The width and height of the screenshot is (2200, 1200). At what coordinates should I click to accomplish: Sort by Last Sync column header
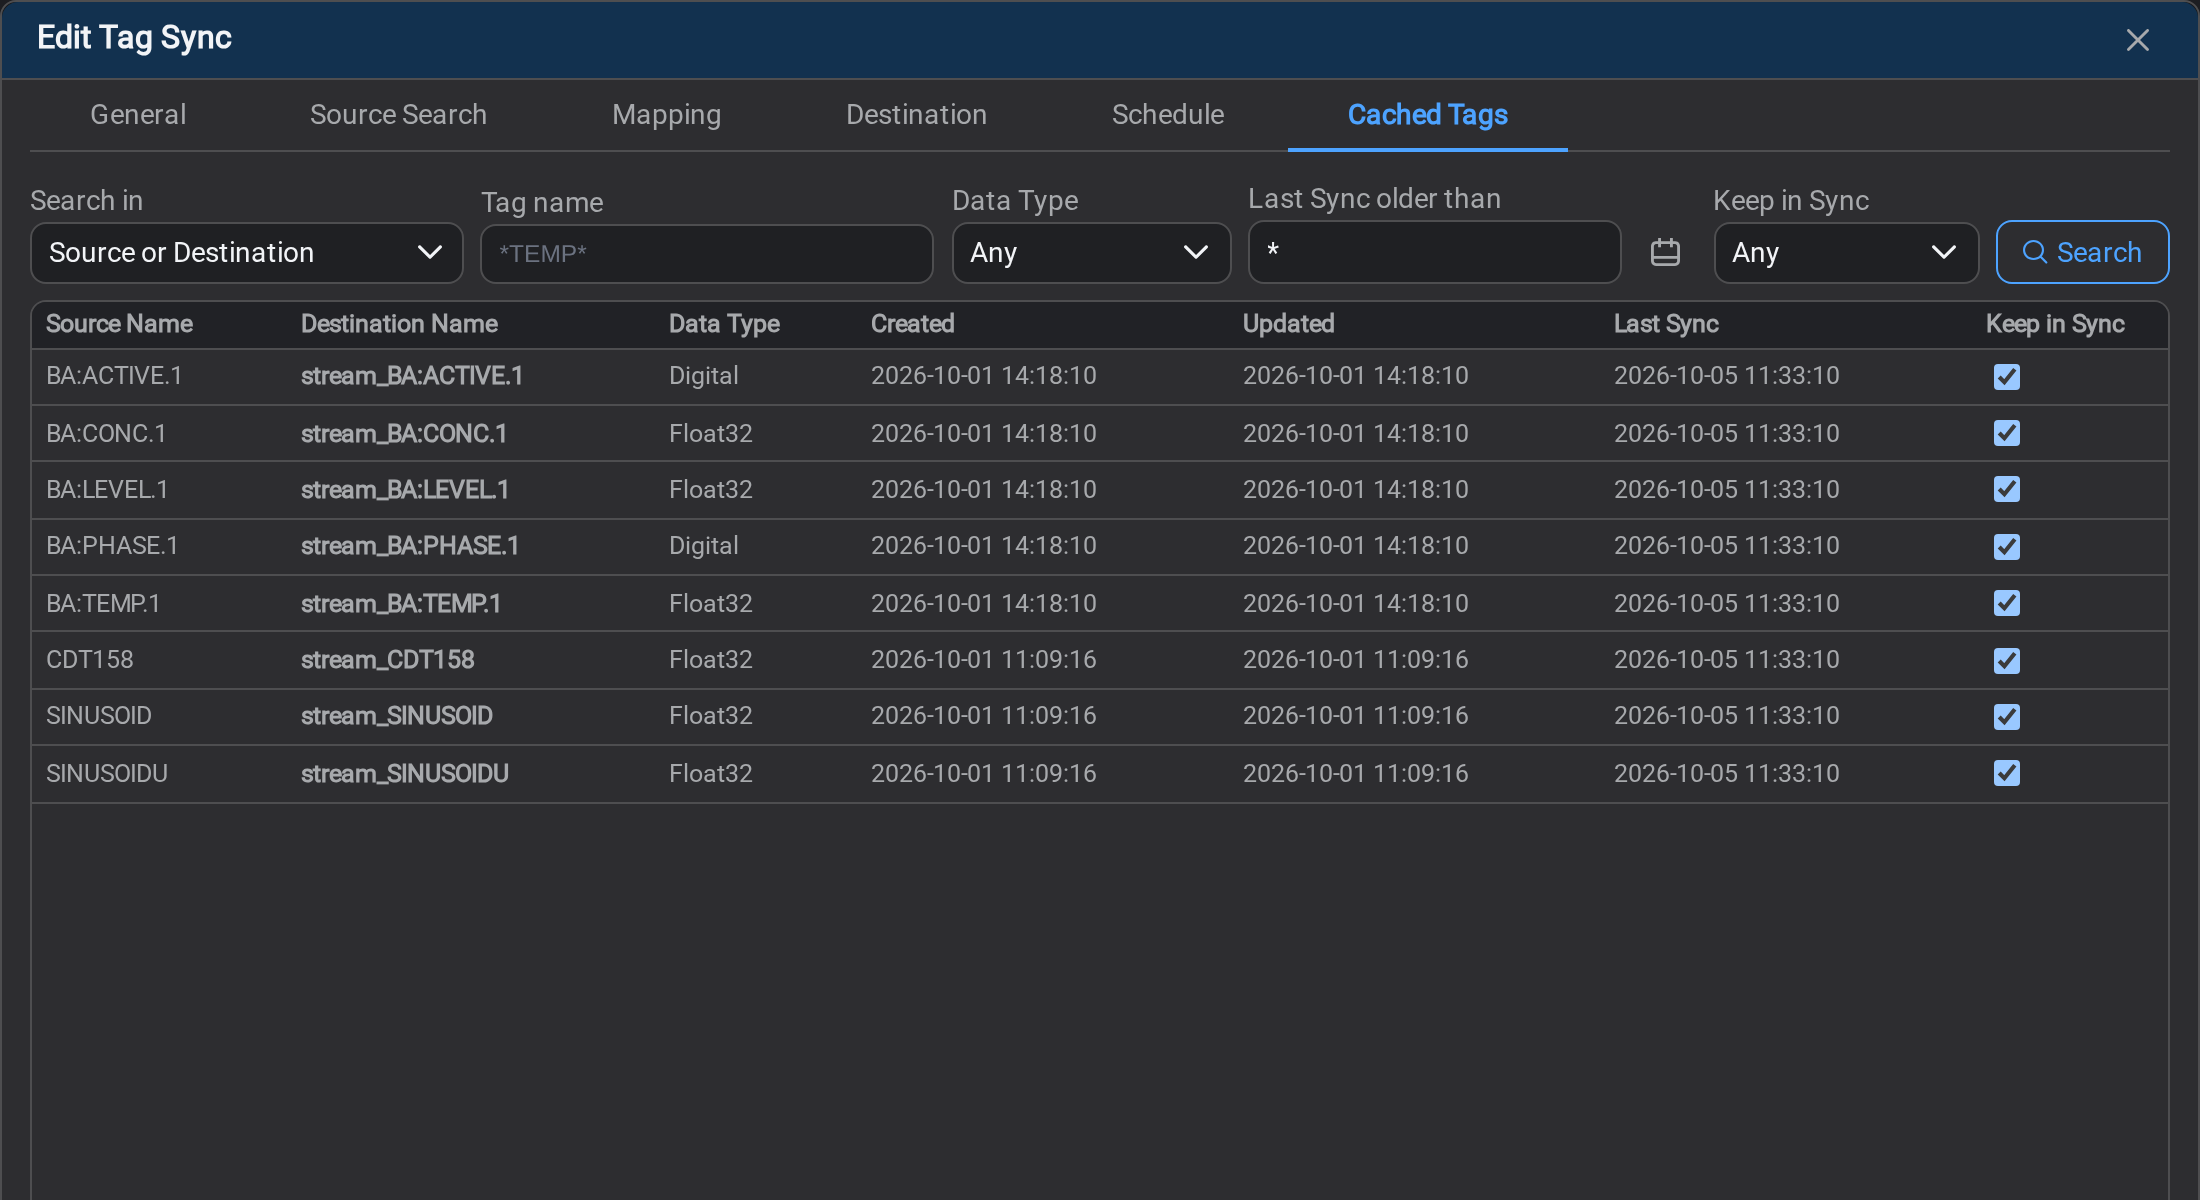[x=1666, y=324]
